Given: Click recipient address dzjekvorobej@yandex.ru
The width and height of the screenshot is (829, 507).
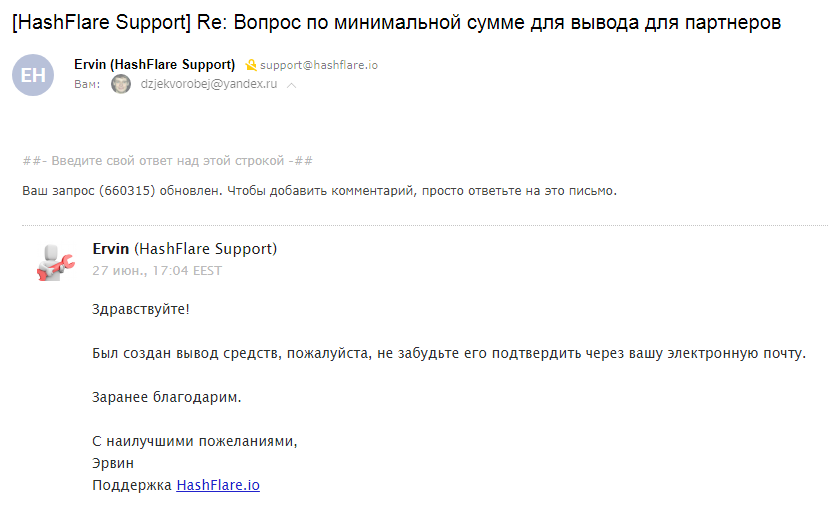Looking at the screenshot, I should [x=209, y=84].
